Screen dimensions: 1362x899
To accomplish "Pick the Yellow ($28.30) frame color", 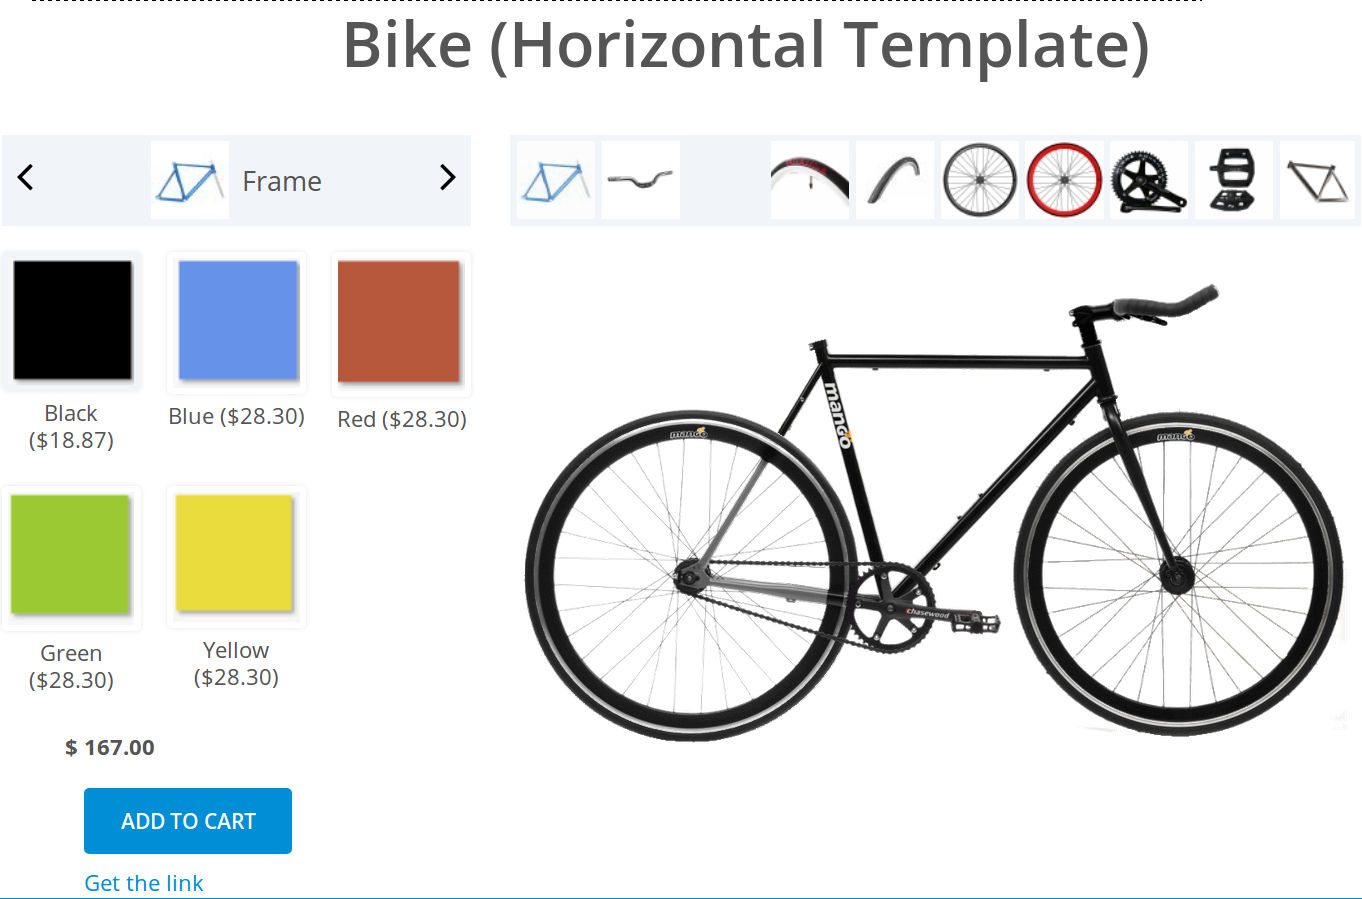I will (234, 556).
